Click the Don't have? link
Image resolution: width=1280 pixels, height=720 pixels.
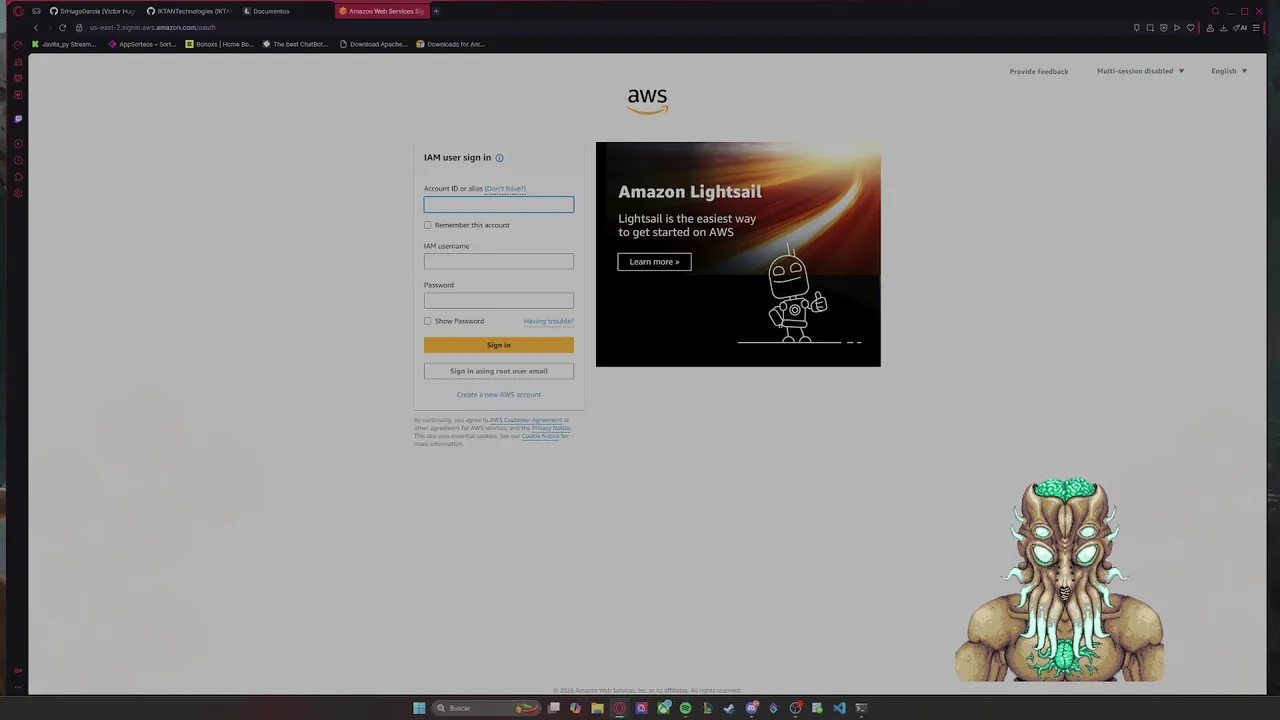tap(505, 189)
